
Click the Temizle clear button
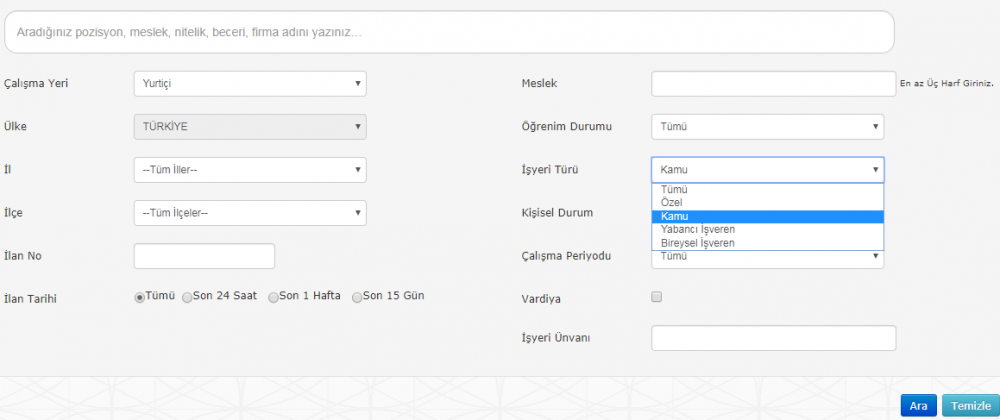pos(971,406)
